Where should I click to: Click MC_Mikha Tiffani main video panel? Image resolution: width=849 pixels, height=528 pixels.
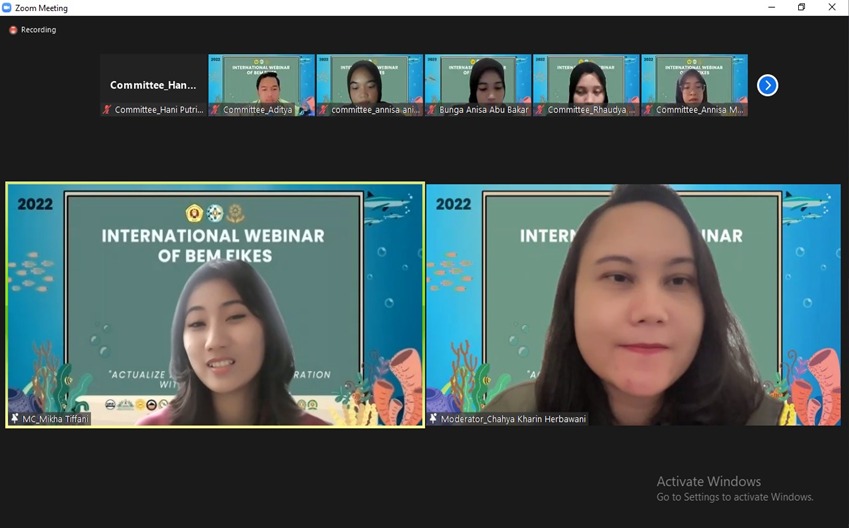(x=215, y=300)
